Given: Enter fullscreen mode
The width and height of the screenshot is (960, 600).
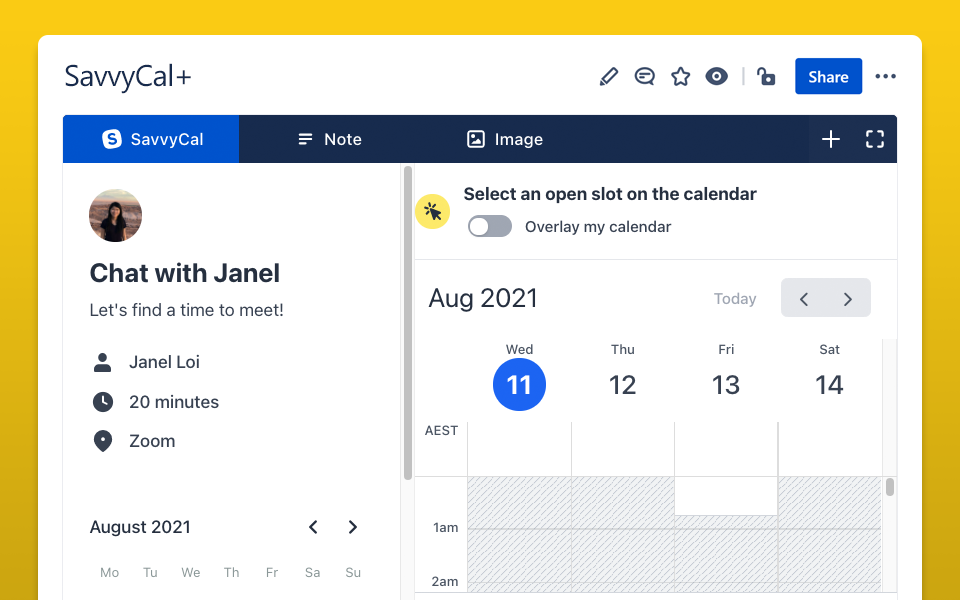Looking at the screenshot, I should (x=875, y=139).
